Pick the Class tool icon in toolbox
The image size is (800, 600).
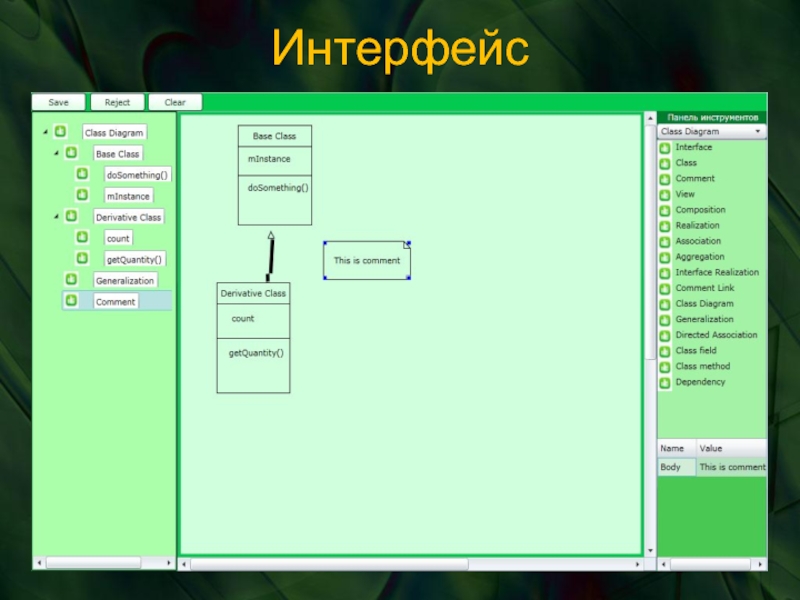[665, 164]
